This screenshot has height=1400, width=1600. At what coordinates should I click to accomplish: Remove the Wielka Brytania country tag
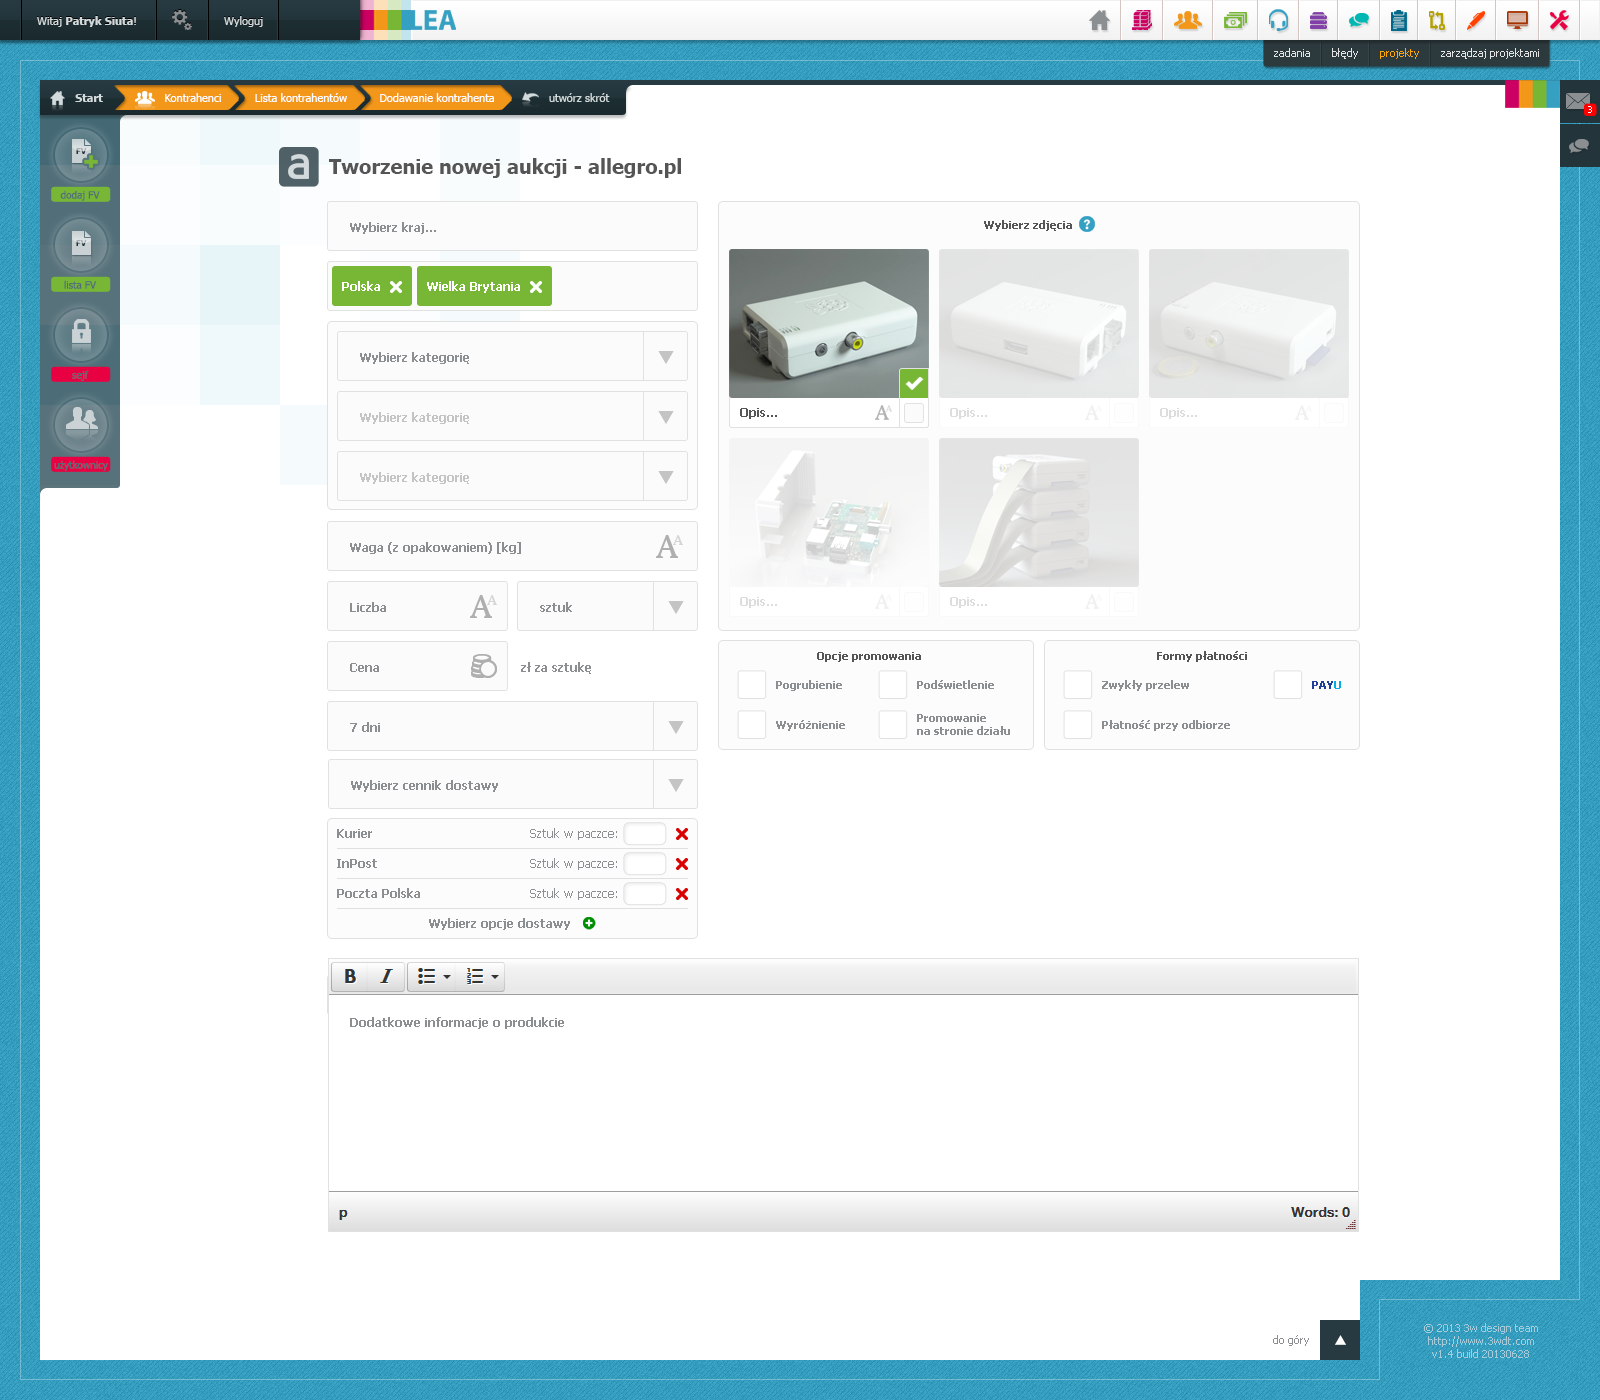point(536,287)
